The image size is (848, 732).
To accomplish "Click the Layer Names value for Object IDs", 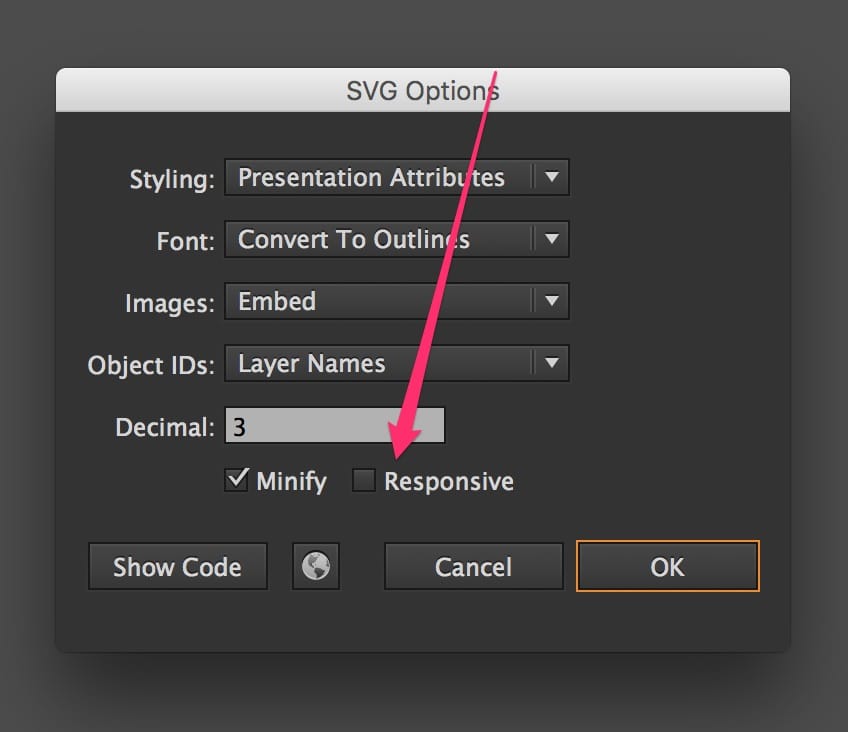I will pyautogui.click(x=311, y=364).
